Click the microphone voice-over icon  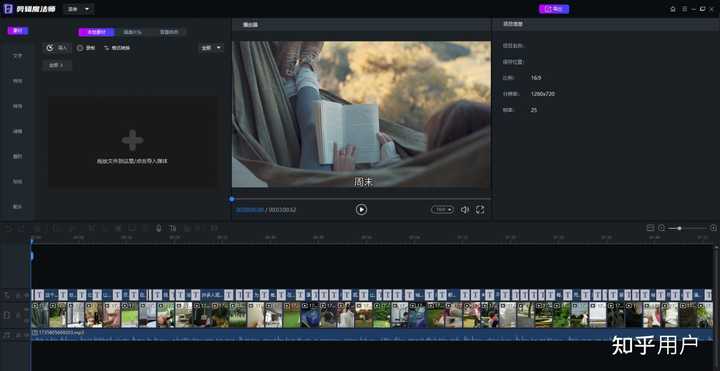[159, 228]
